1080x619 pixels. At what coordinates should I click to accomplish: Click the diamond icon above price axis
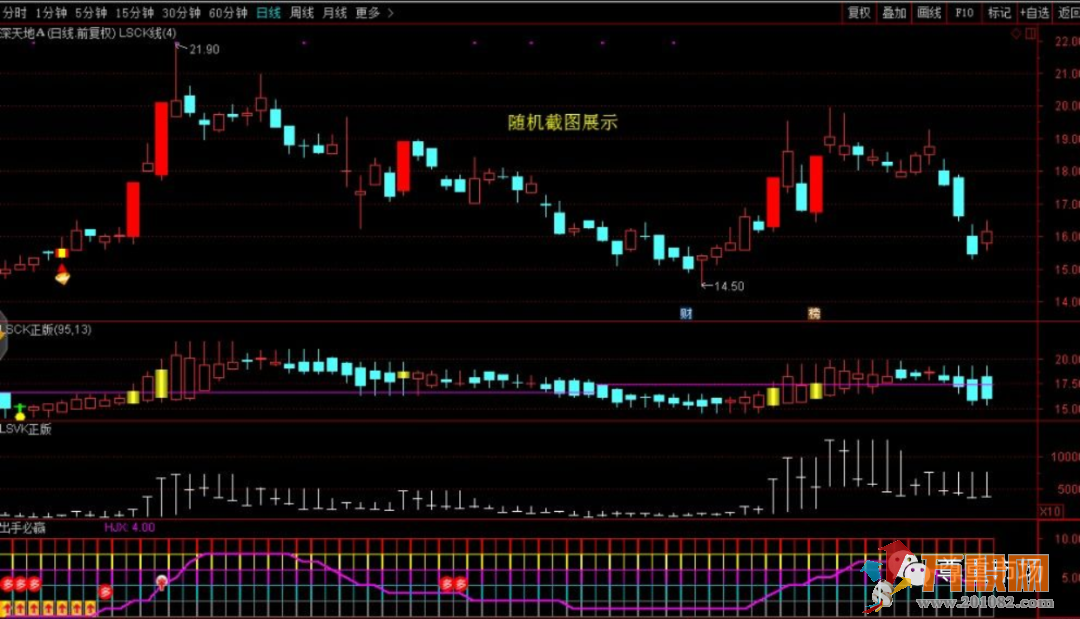click(x=1016, y=33)
